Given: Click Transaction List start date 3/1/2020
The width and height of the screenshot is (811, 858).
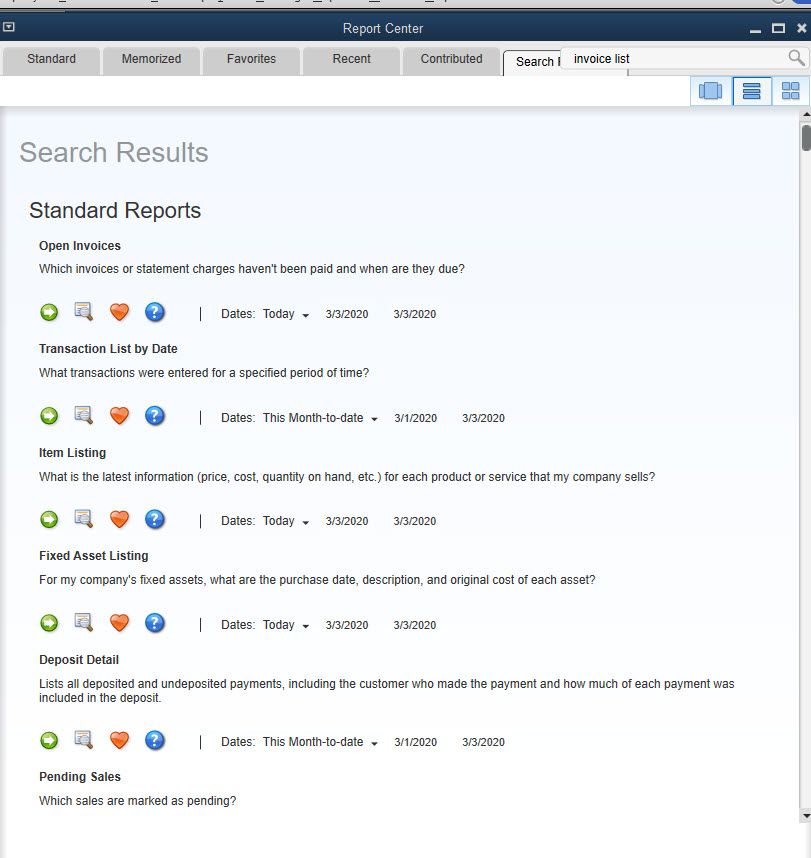Looking at the screenshot, I should pos(415,418).
